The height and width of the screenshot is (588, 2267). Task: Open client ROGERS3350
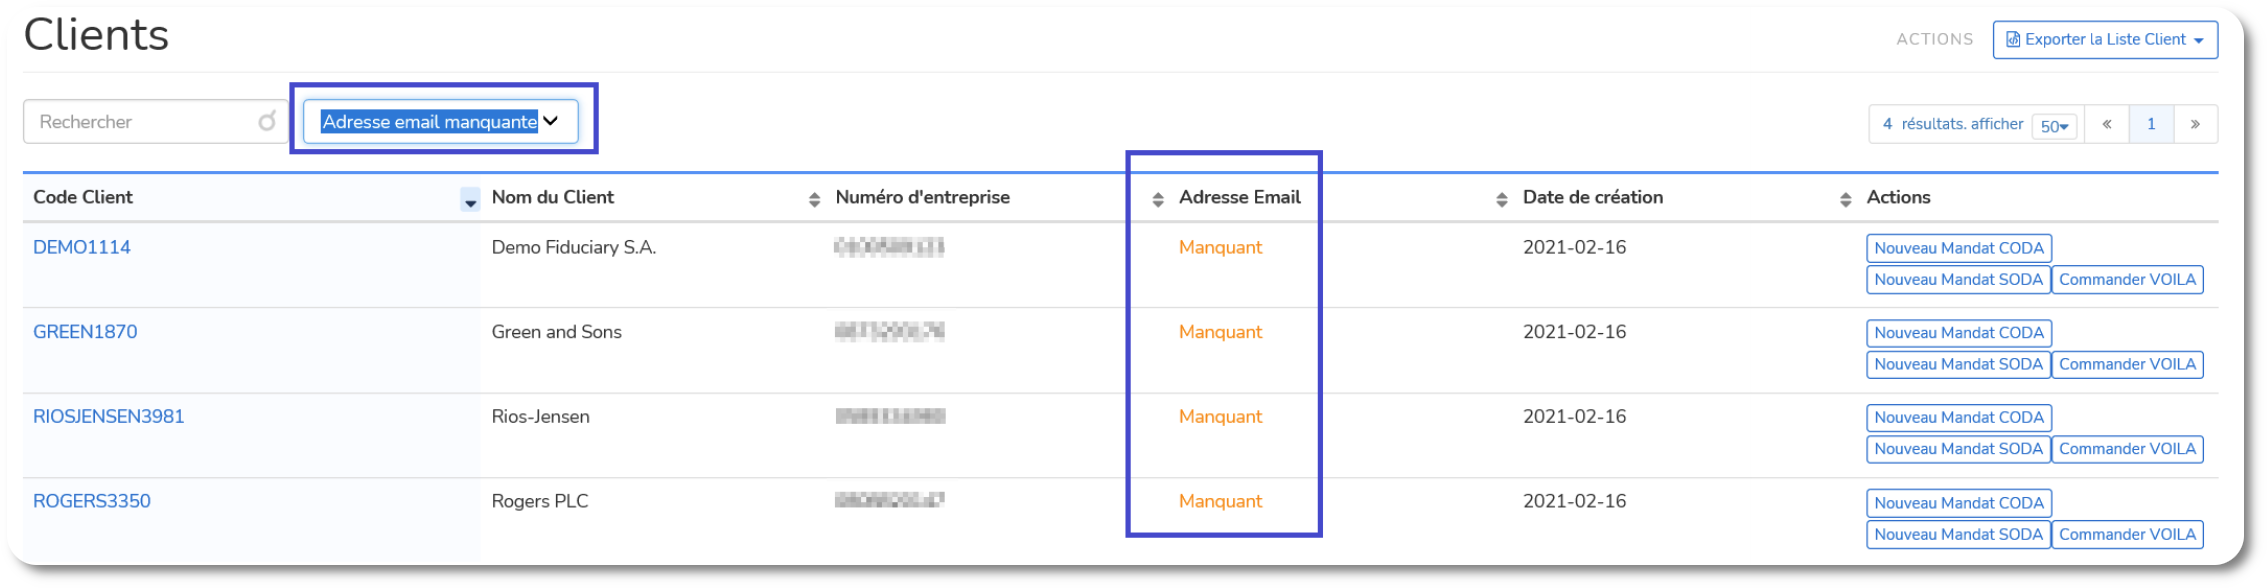click(92, 501)
